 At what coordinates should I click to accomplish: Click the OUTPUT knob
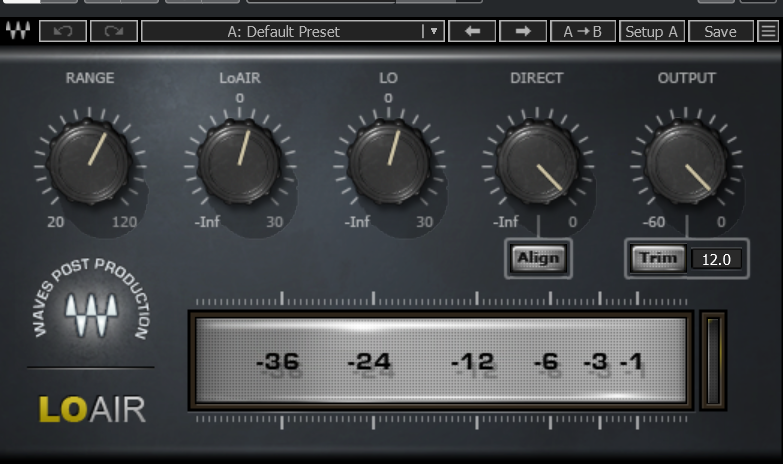pyautogui.click(x=686, y=162)
